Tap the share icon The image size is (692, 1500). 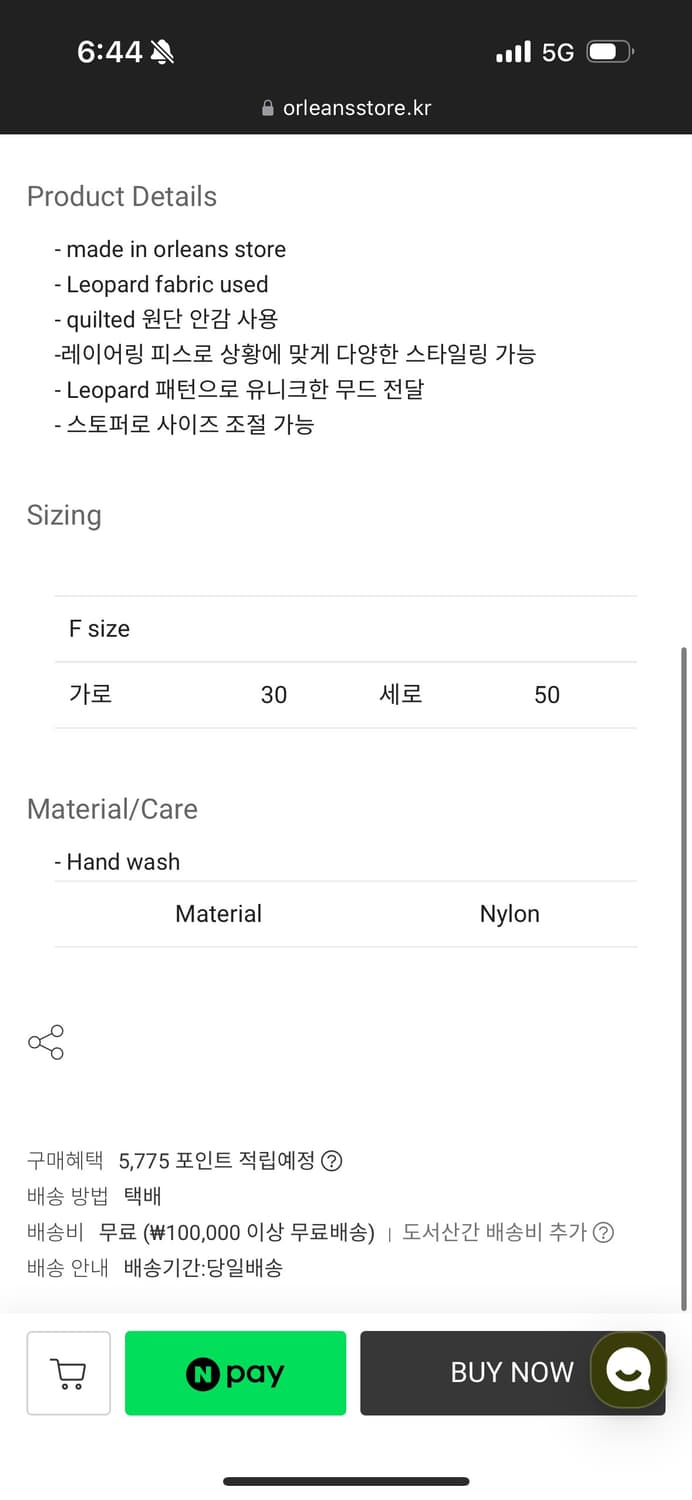point(46,1042)
